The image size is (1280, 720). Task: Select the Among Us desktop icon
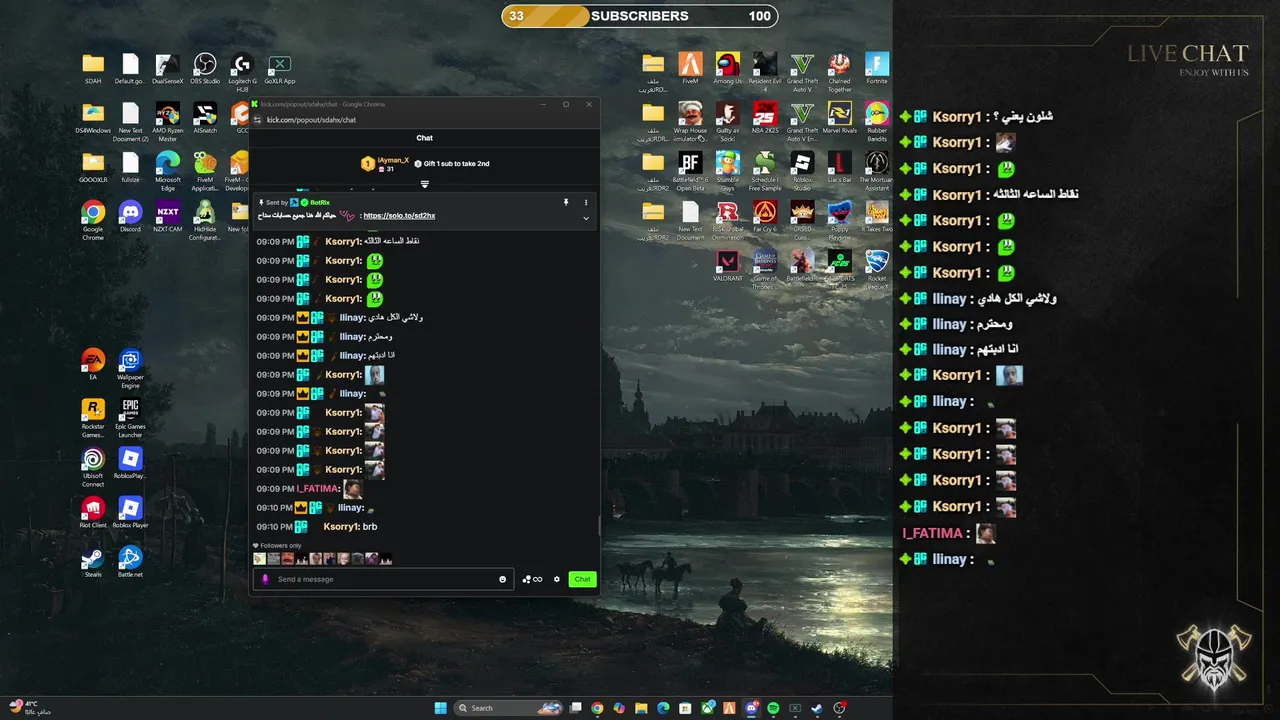click(x=728, y=69)
